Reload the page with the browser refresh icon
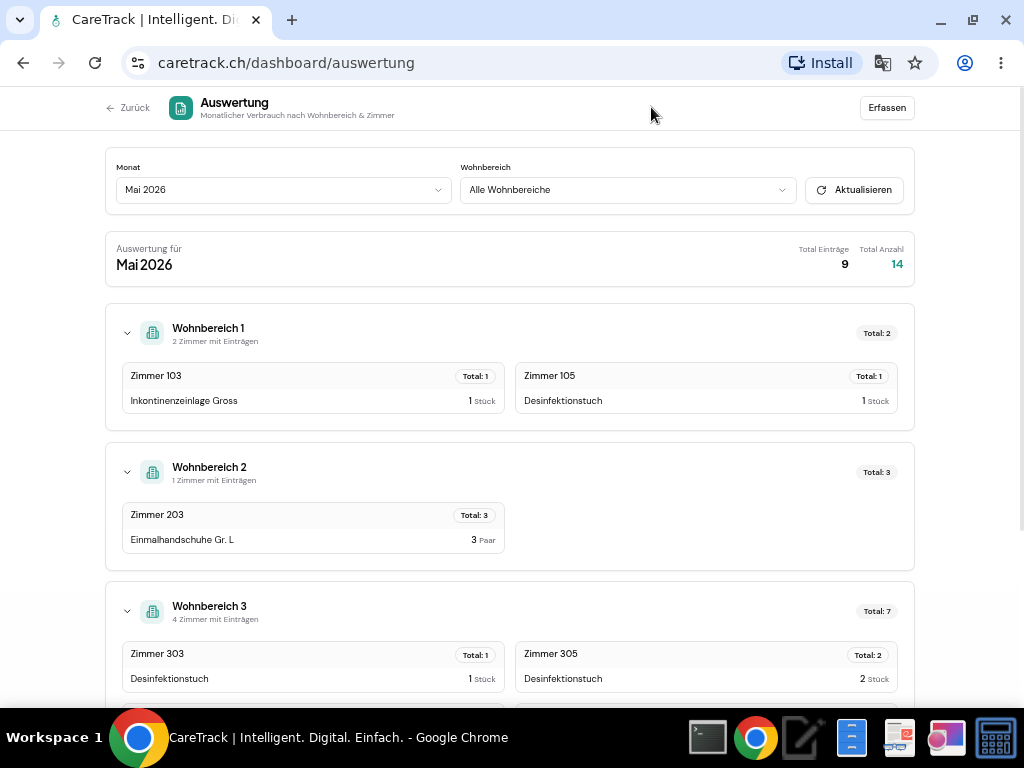 coord(95,63)
